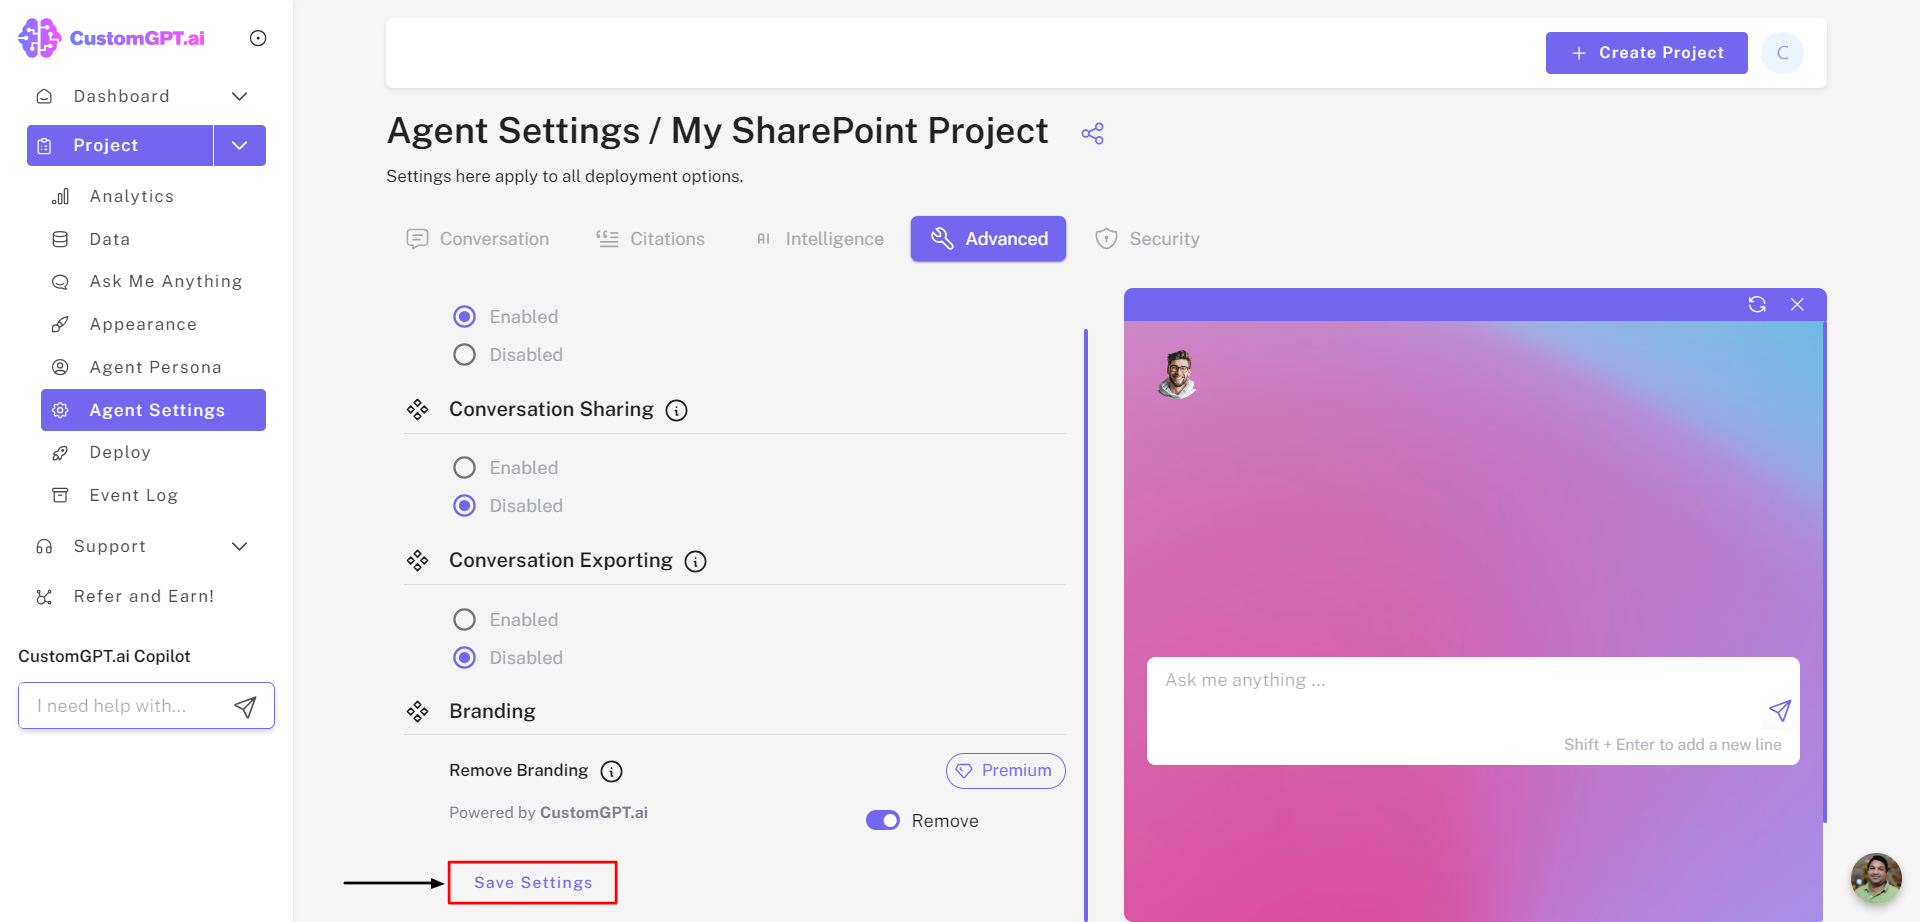Click the send arrow in chat preview
This screenshot has width=1920, height=922.
click(1780, 710)
